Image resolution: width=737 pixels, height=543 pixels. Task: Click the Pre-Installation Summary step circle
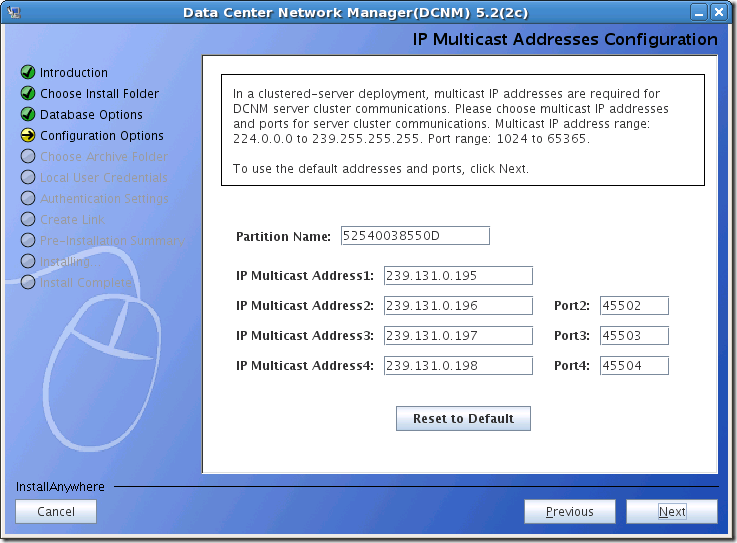28,240
